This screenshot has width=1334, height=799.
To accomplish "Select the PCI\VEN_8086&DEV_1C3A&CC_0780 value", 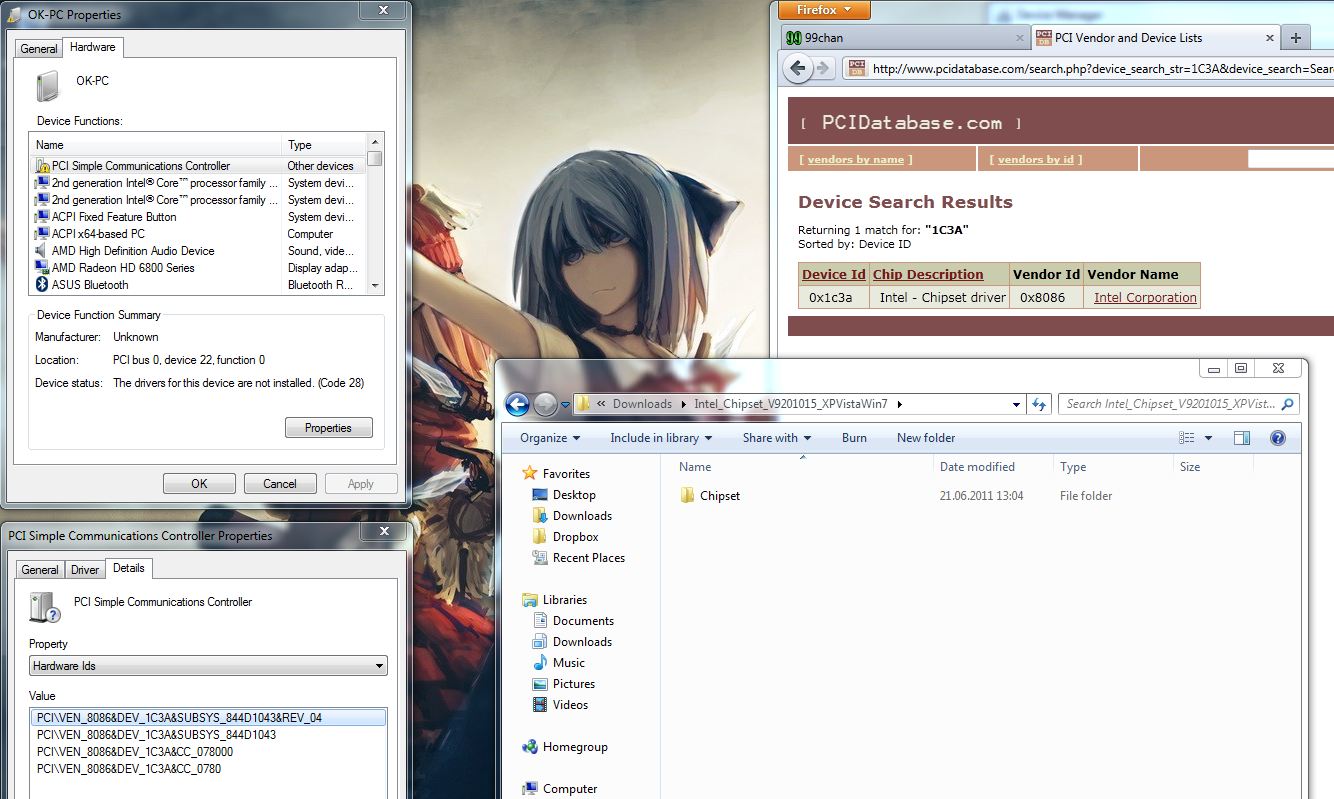I will coord(129,769).
